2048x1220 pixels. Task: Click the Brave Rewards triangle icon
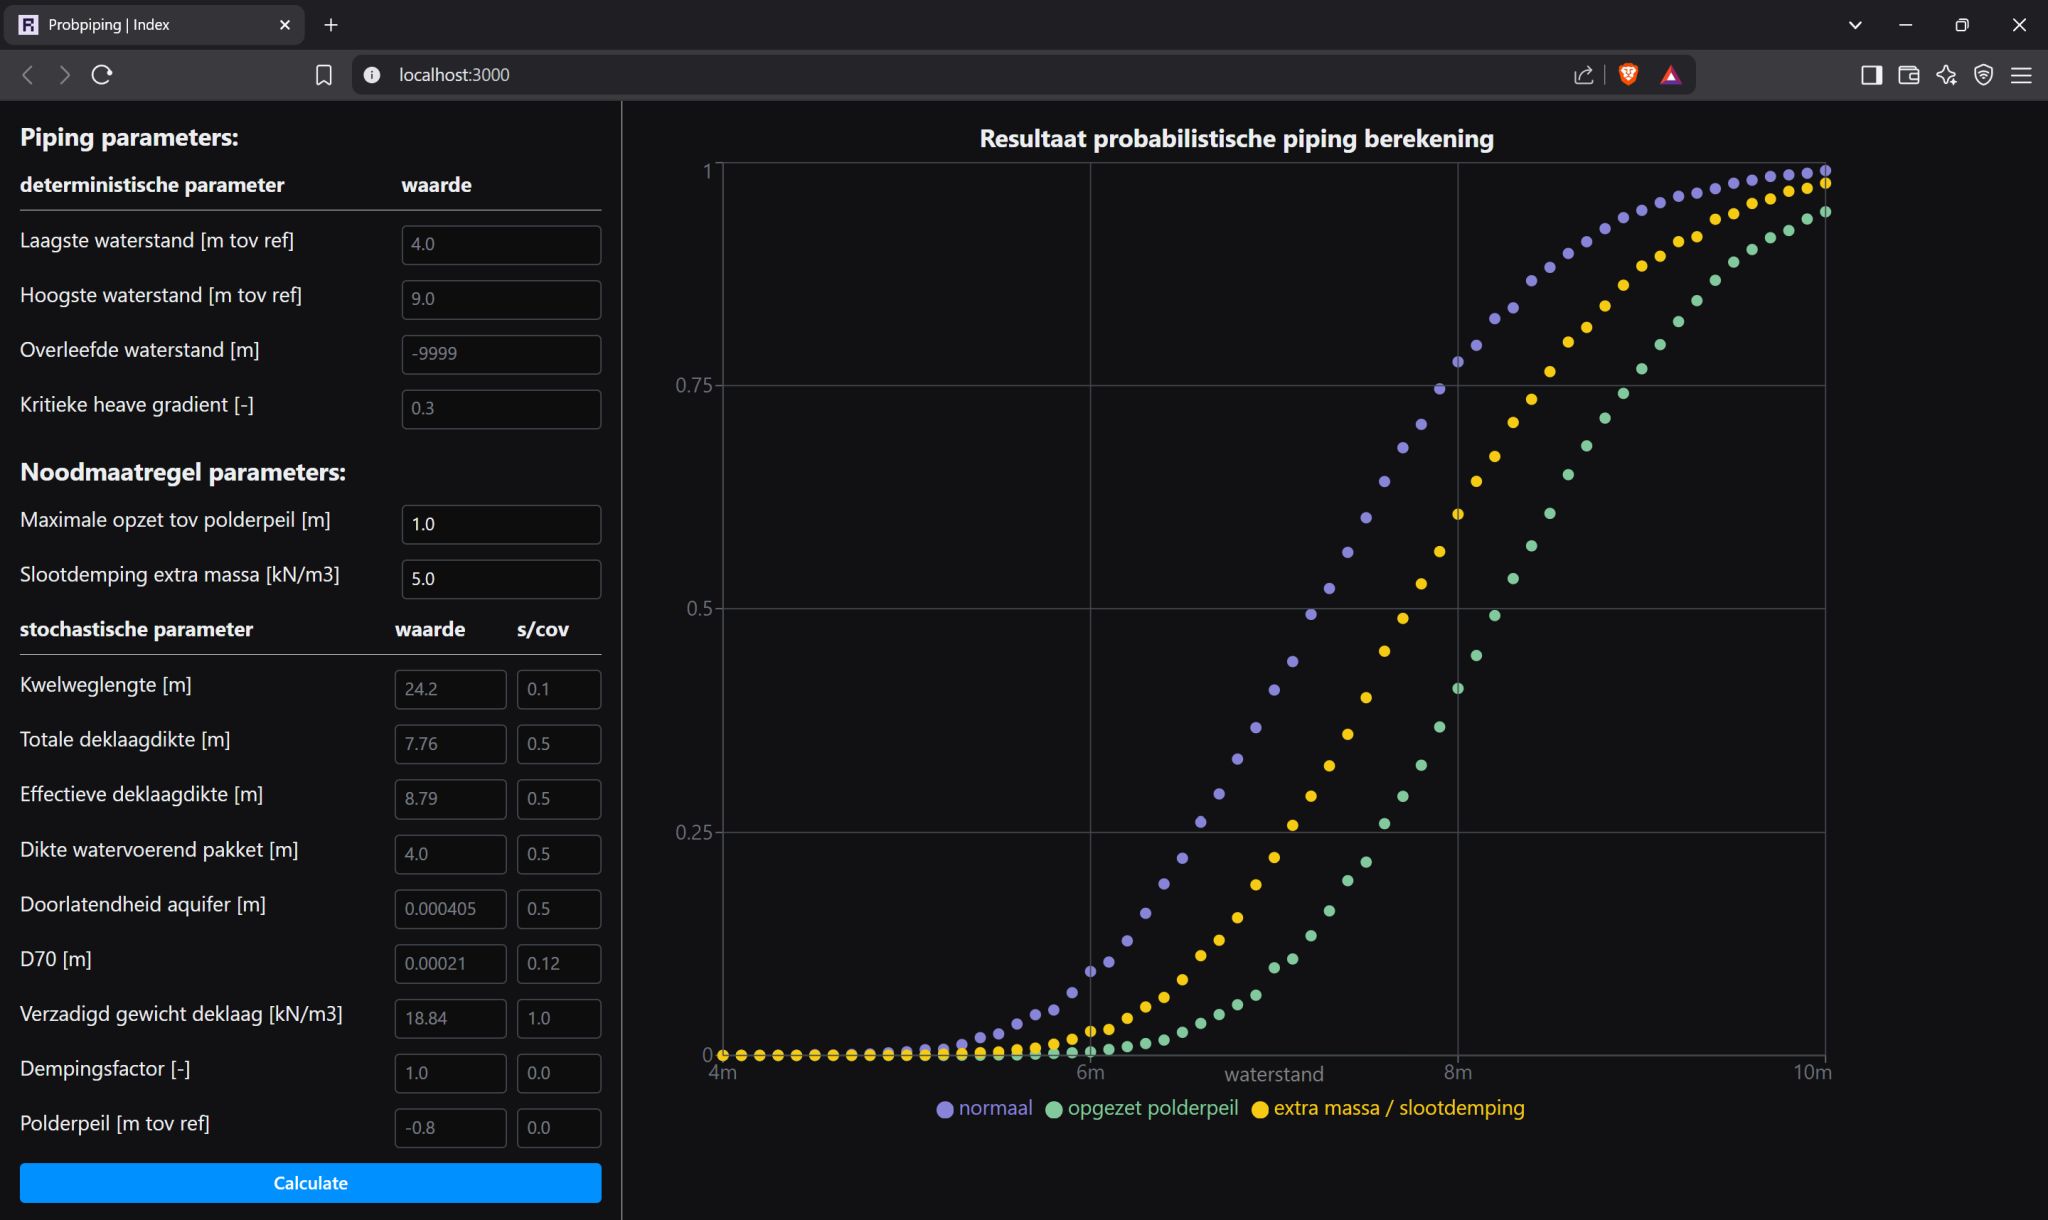click(1670, 75)
